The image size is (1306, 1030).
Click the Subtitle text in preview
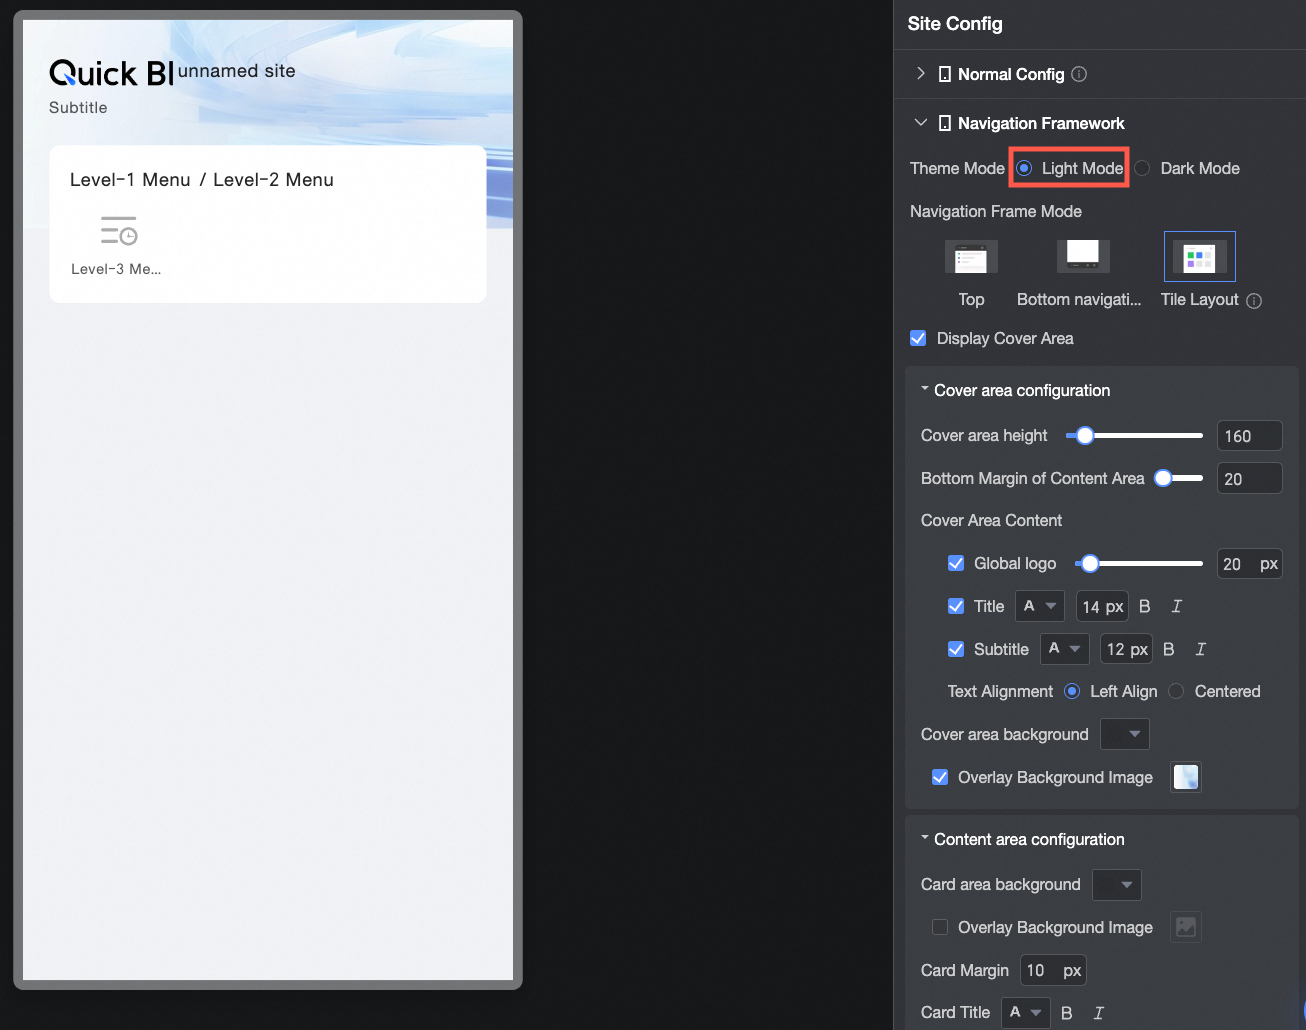78,107
